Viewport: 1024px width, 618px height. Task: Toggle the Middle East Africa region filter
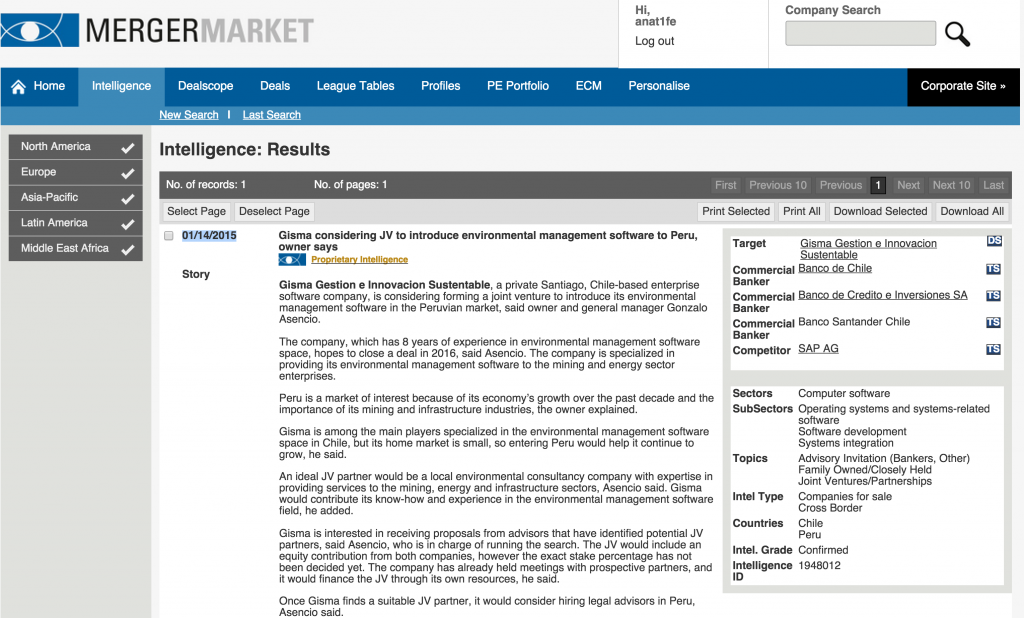(x=76, y=249)
